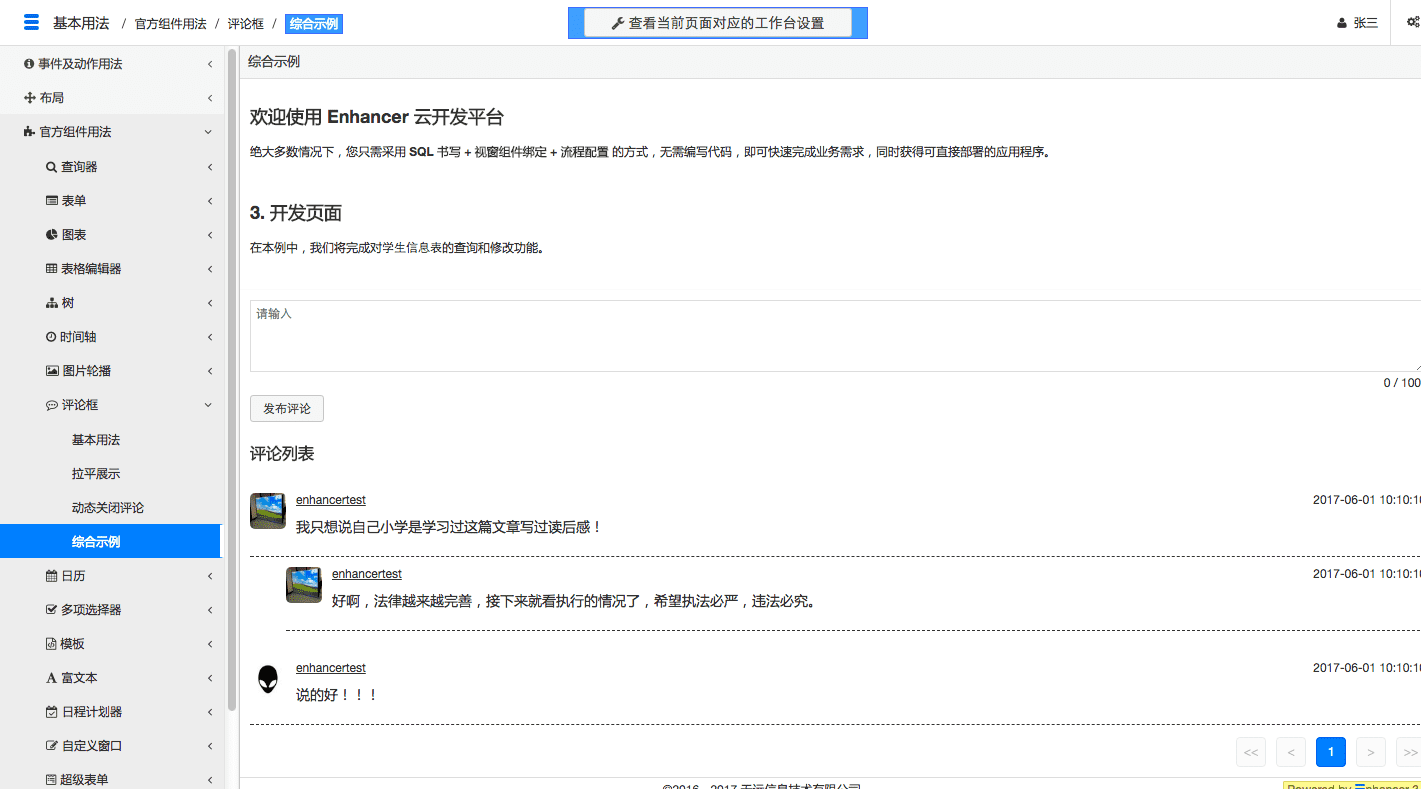Click into the 请输入 comment text area

coord(835,336)
